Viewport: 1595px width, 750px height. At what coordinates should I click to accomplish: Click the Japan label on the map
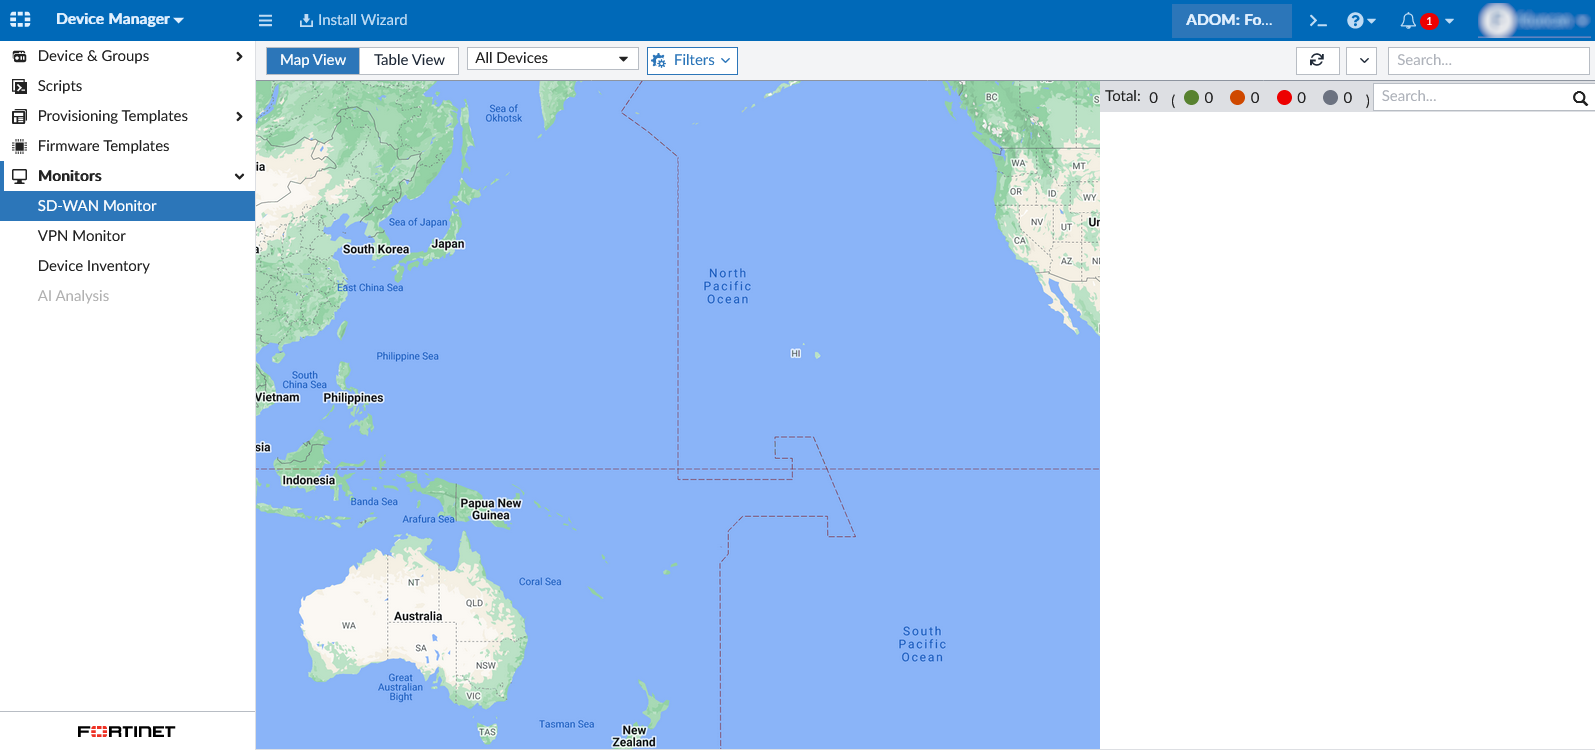pyautogui.click(x=448, y=244)
